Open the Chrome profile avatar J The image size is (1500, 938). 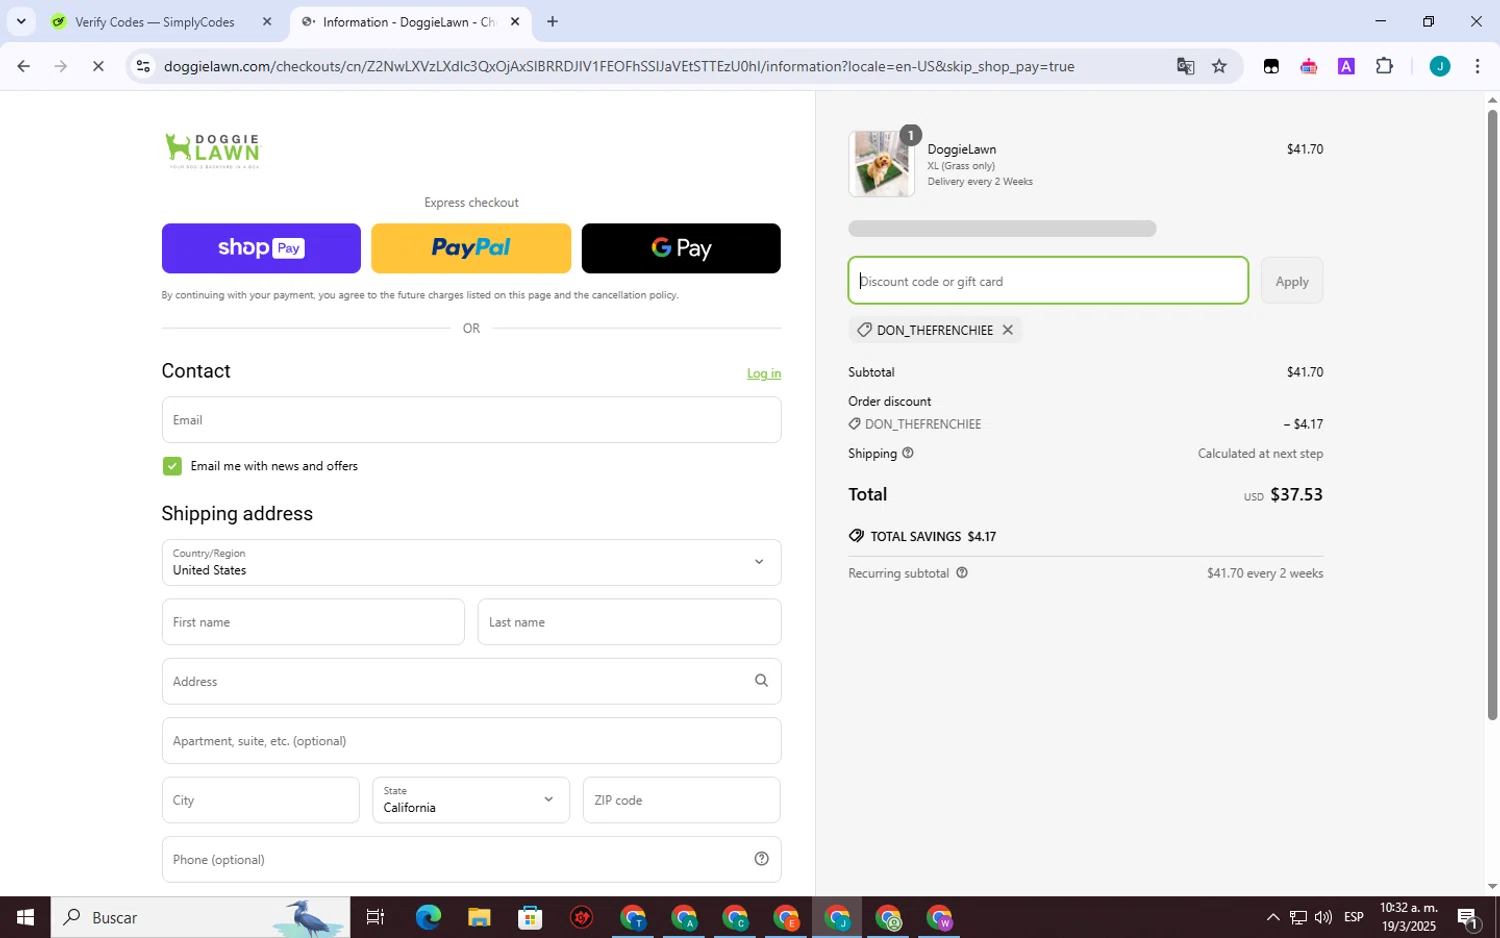click(1439, 67)
